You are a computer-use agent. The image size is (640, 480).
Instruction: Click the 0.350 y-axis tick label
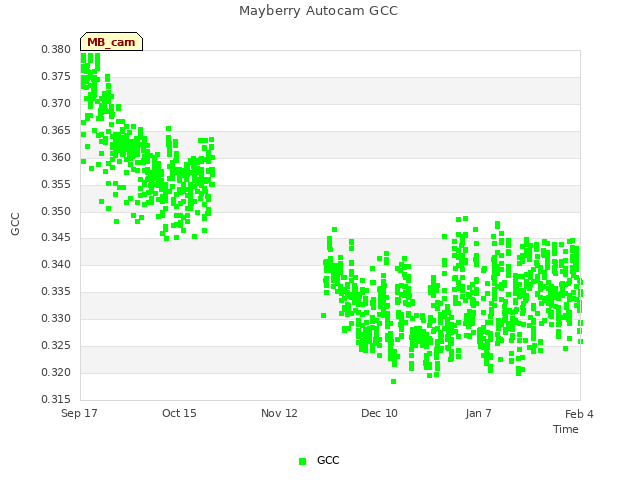[x=56, y=211]
